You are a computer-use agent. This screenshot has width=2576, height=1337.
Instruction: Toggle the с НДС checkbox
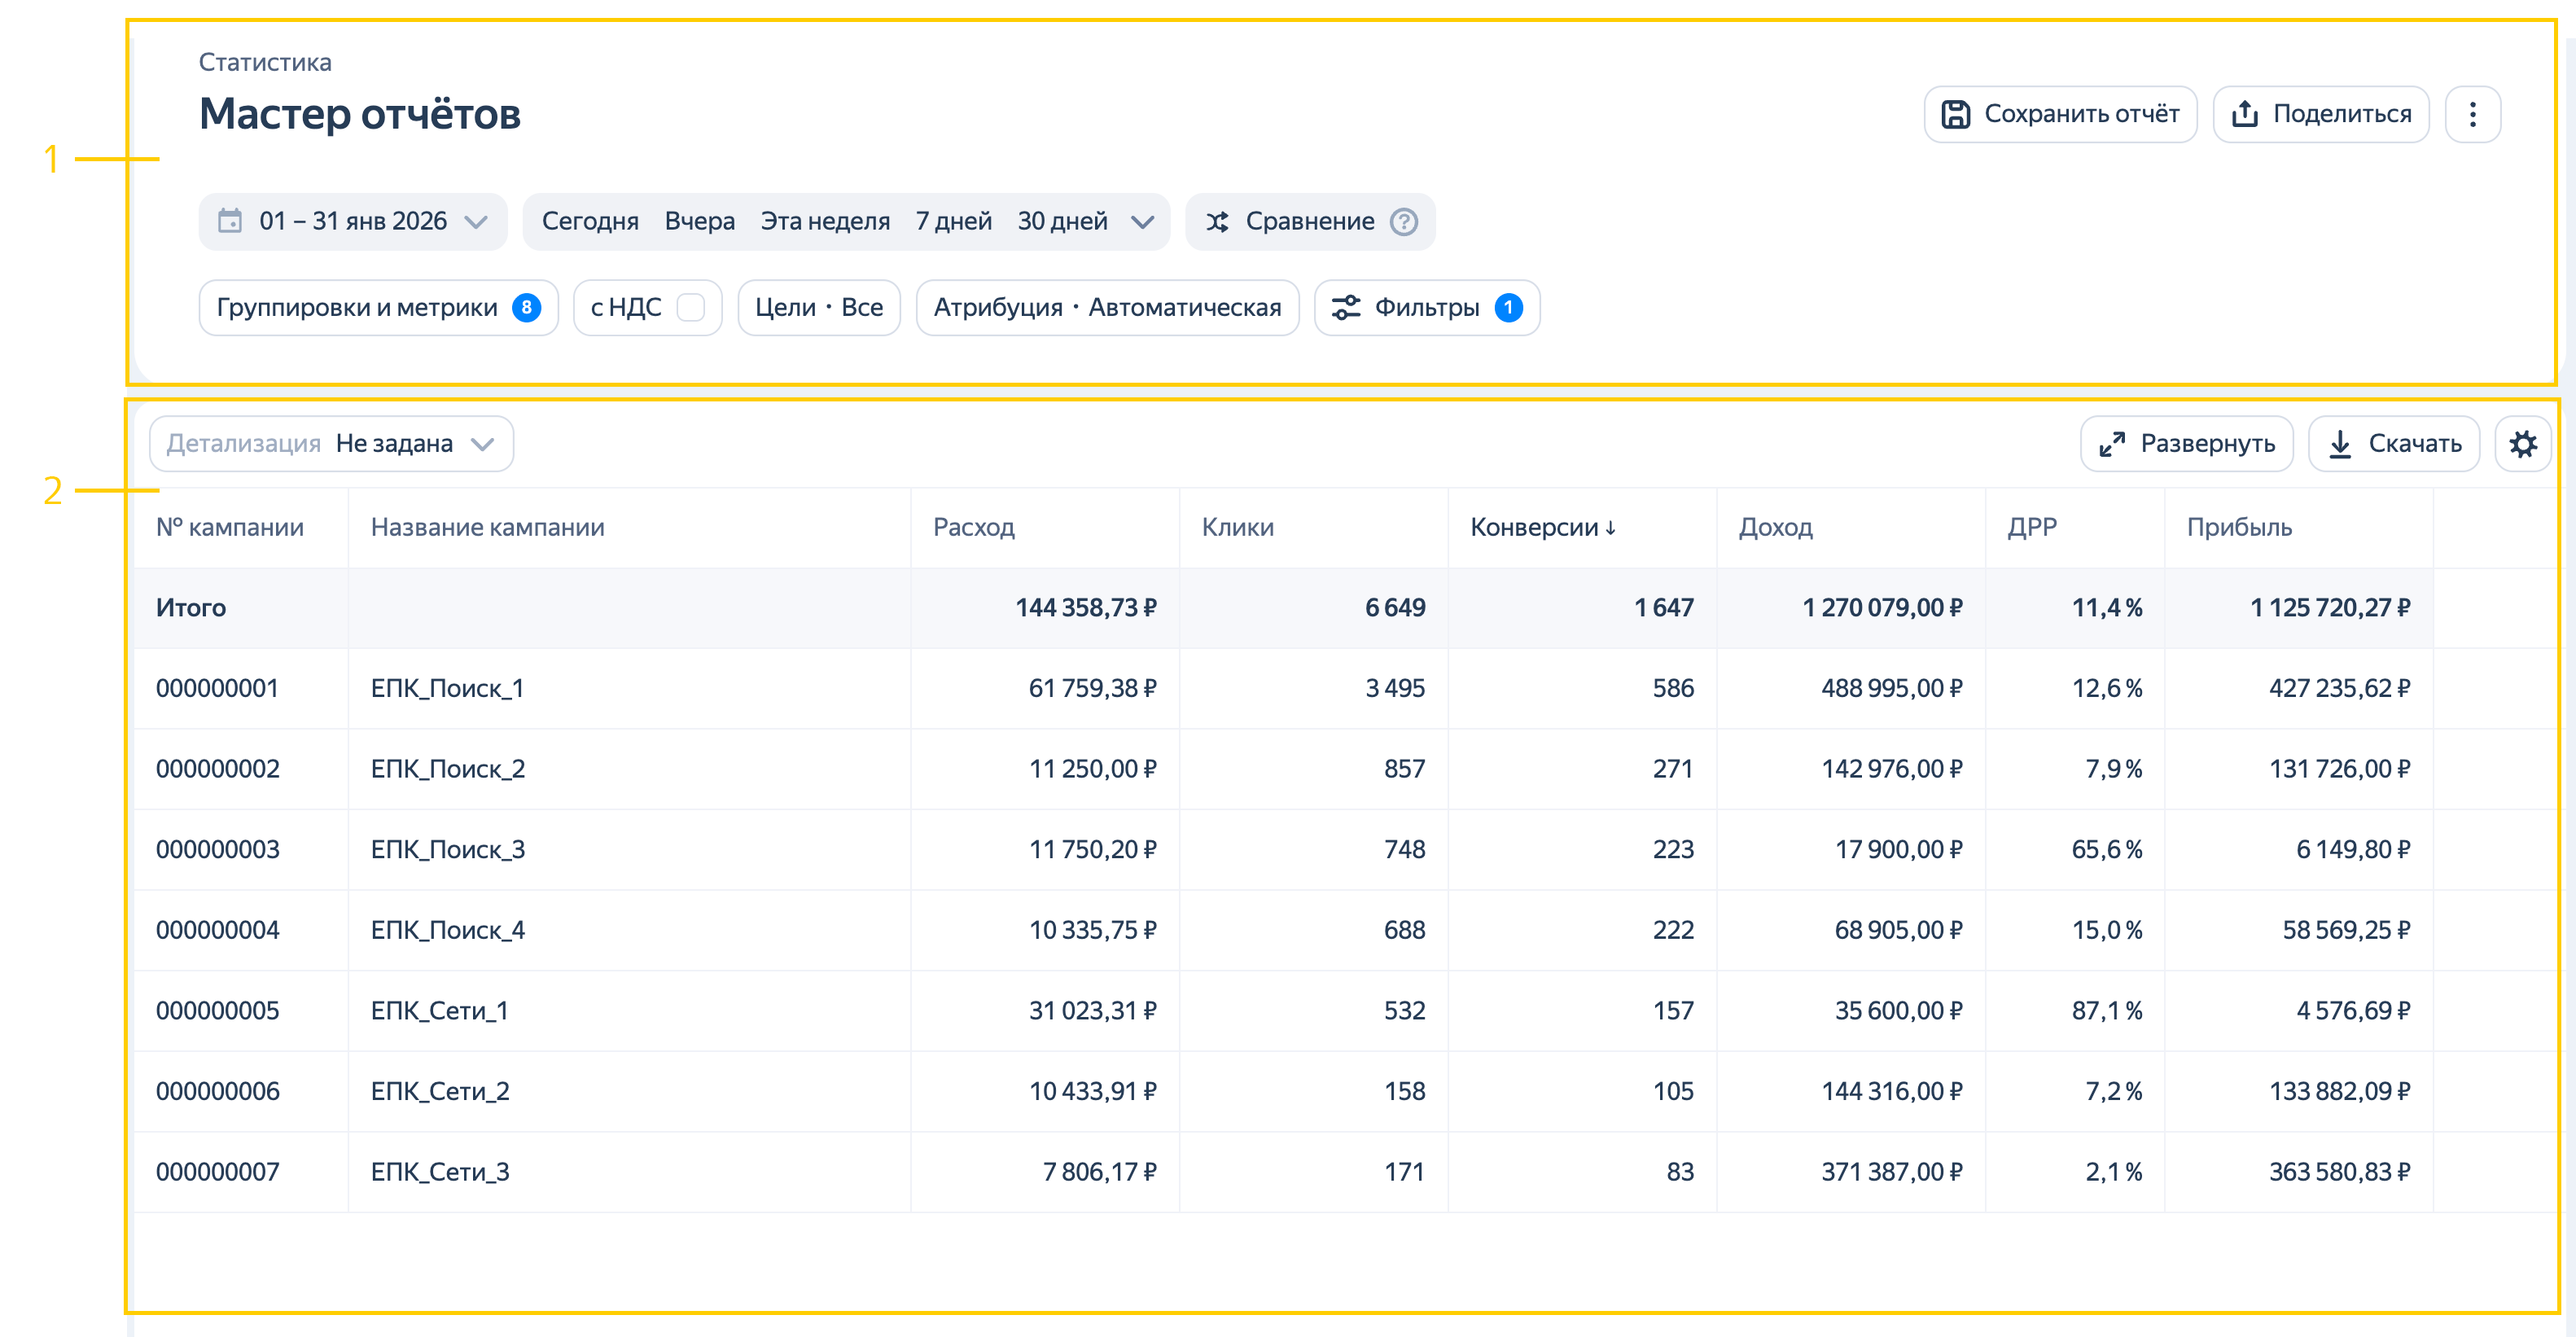click(x=691, y=308)
